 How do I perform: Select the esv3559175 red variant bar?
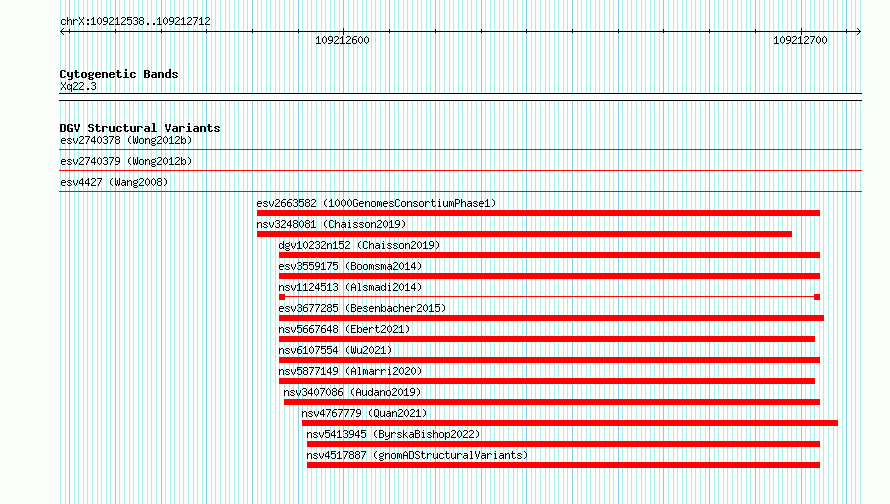tap(549, 276)
